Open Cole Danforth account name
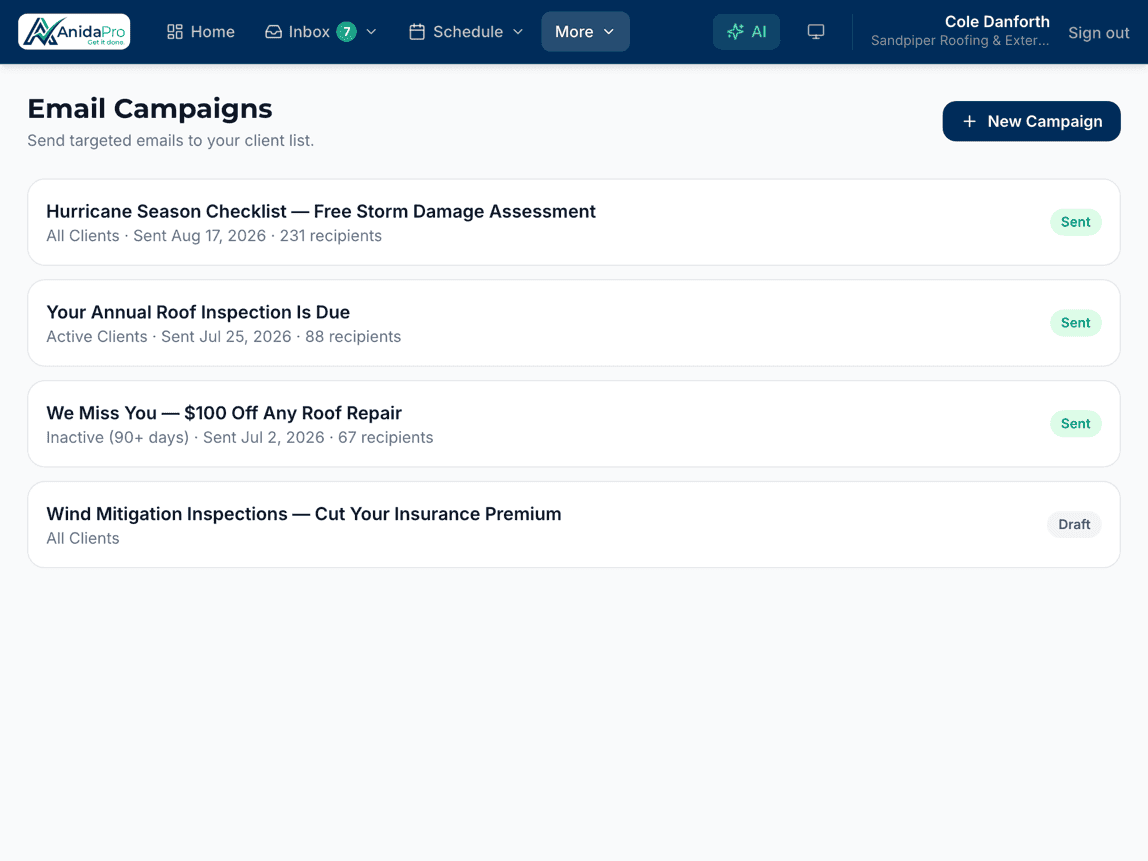1148x861 pixels. [996, 21]
